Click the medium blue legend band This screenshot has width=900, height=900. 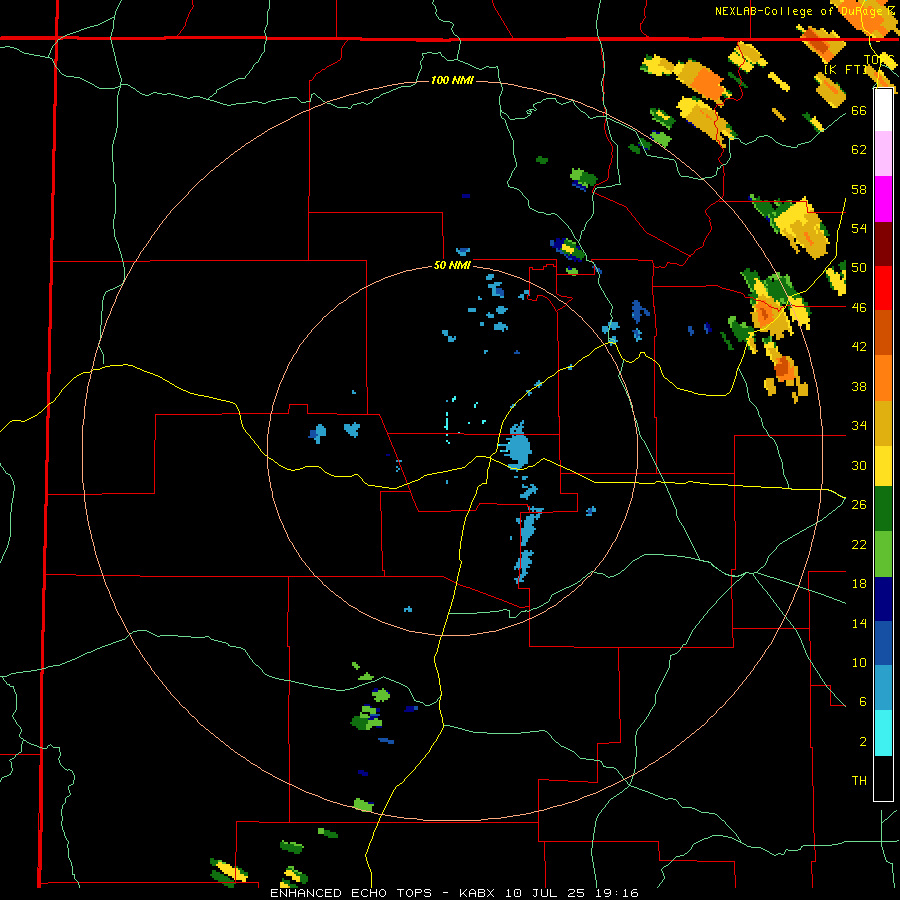coord(883,643)
